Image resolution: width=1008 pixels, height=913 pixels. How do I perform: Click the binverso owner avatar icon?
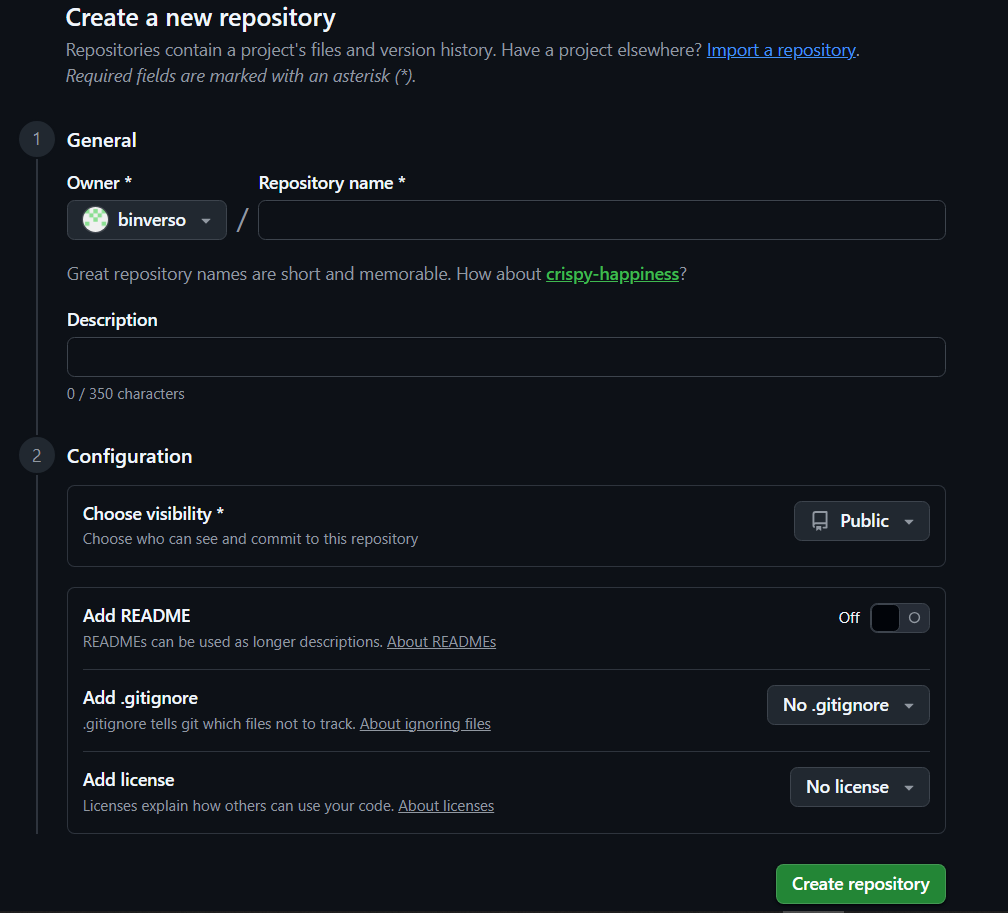click(x=95, y=220)
